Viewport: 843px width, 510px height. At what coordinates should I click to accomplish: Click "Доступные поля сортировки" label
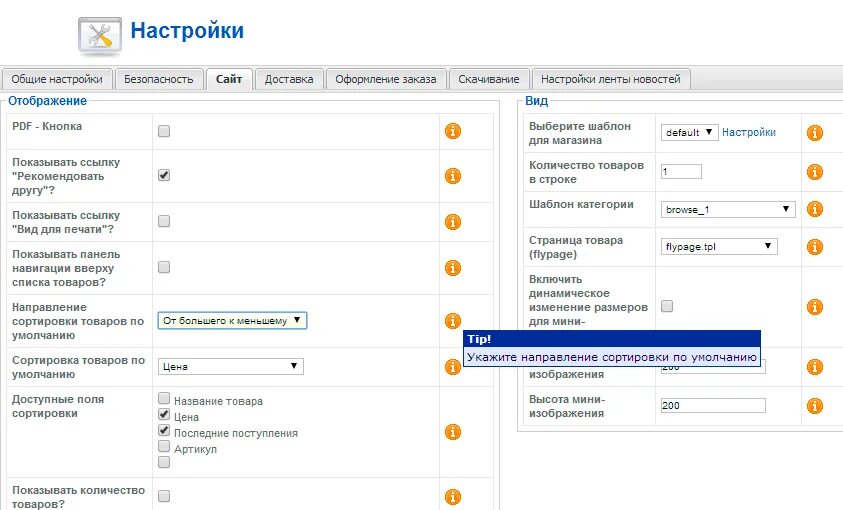coord(58,406)
